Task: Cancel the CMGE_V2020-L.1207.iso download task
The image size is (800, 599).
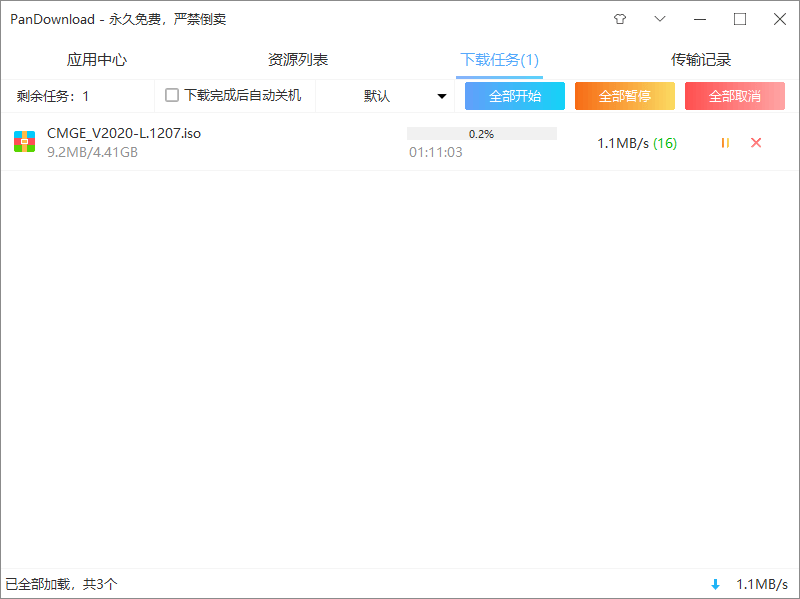Action: [756, 143]
